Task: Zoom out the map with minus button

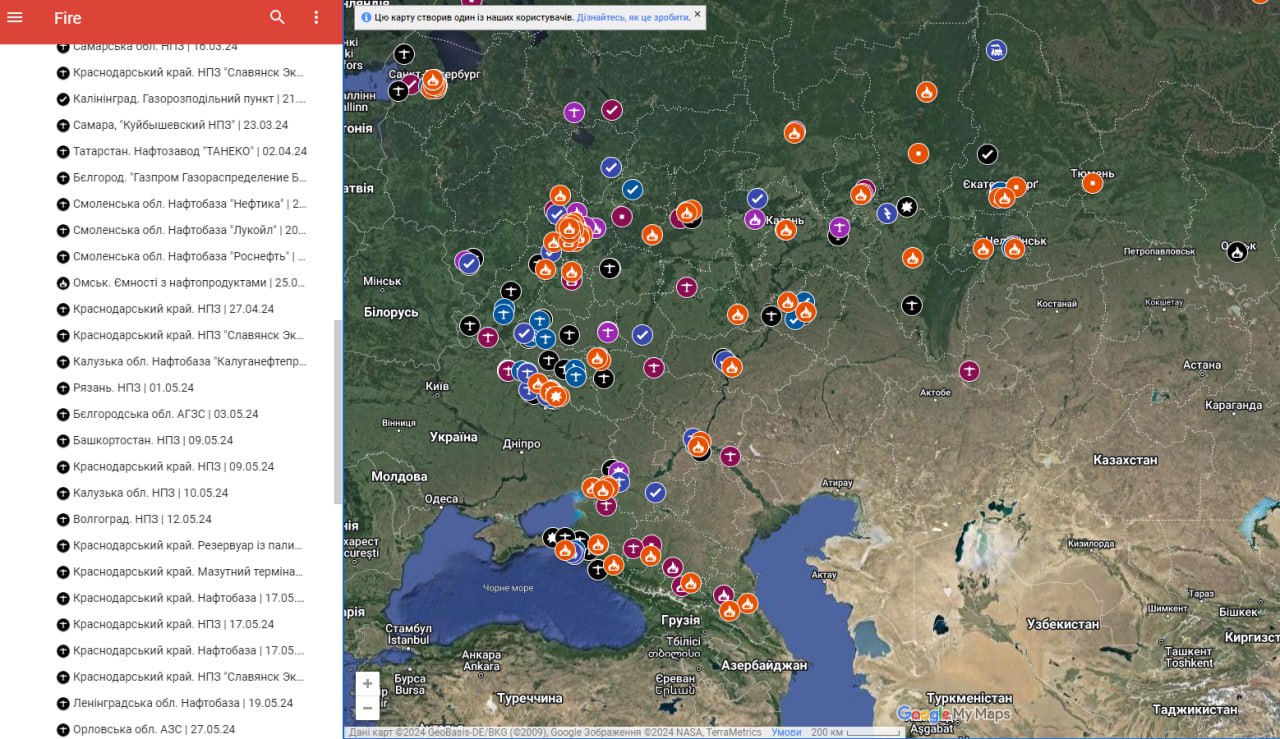Action: 367,708
